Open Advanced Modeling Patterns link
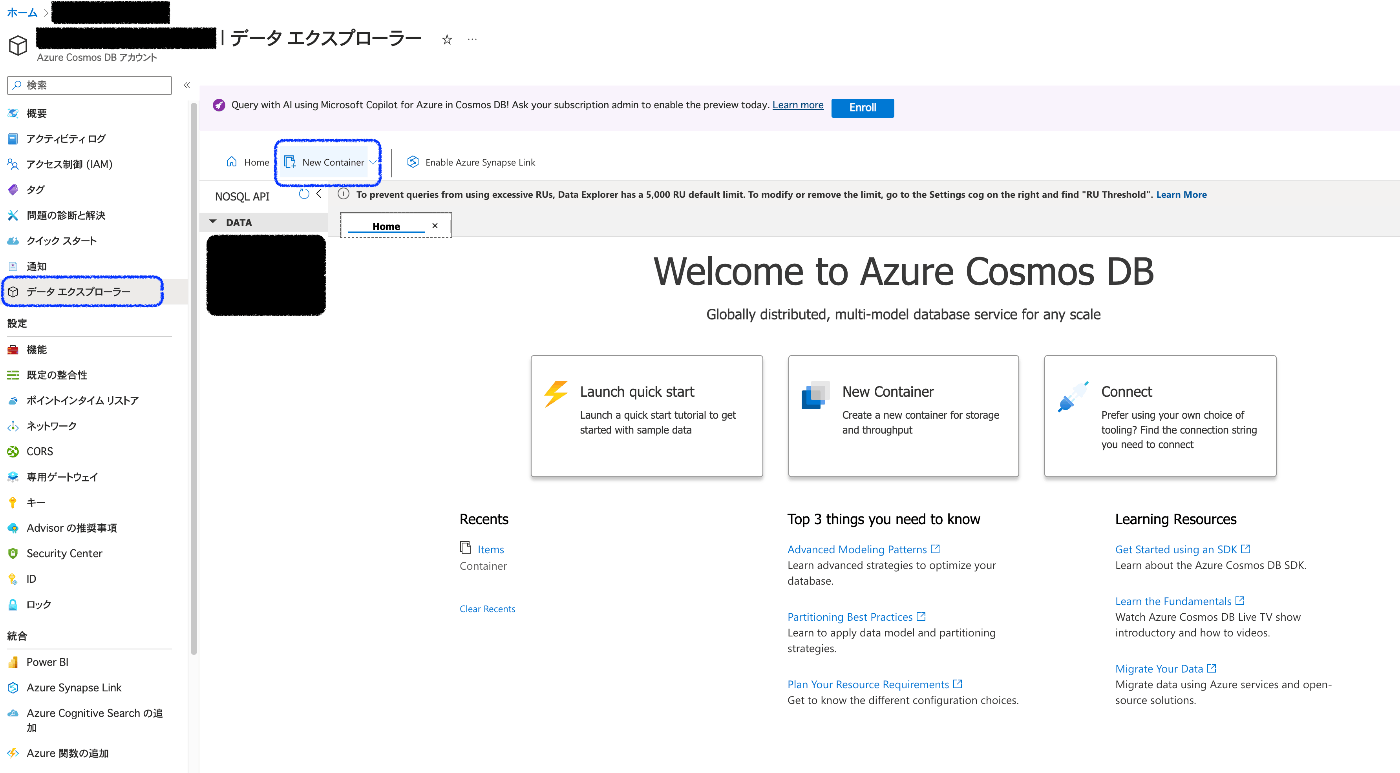The width and height of the screenshot is (1400, 773). click(864, 549)
